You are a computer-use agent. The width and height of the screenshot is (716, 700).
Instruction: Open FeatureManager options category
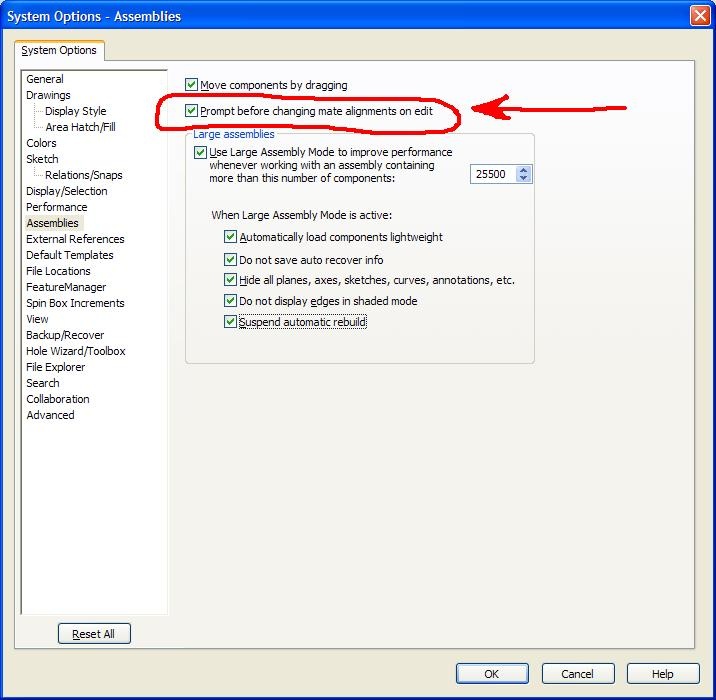(x=66, y=287)
